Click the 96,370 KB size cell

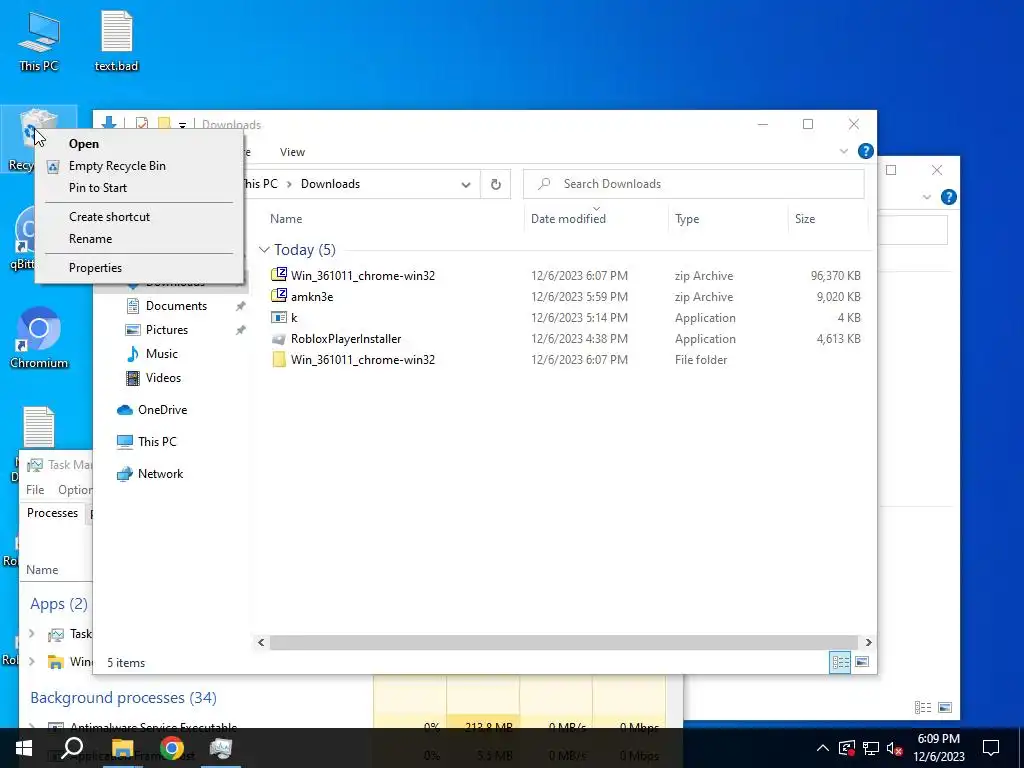(x=835, y=276)
